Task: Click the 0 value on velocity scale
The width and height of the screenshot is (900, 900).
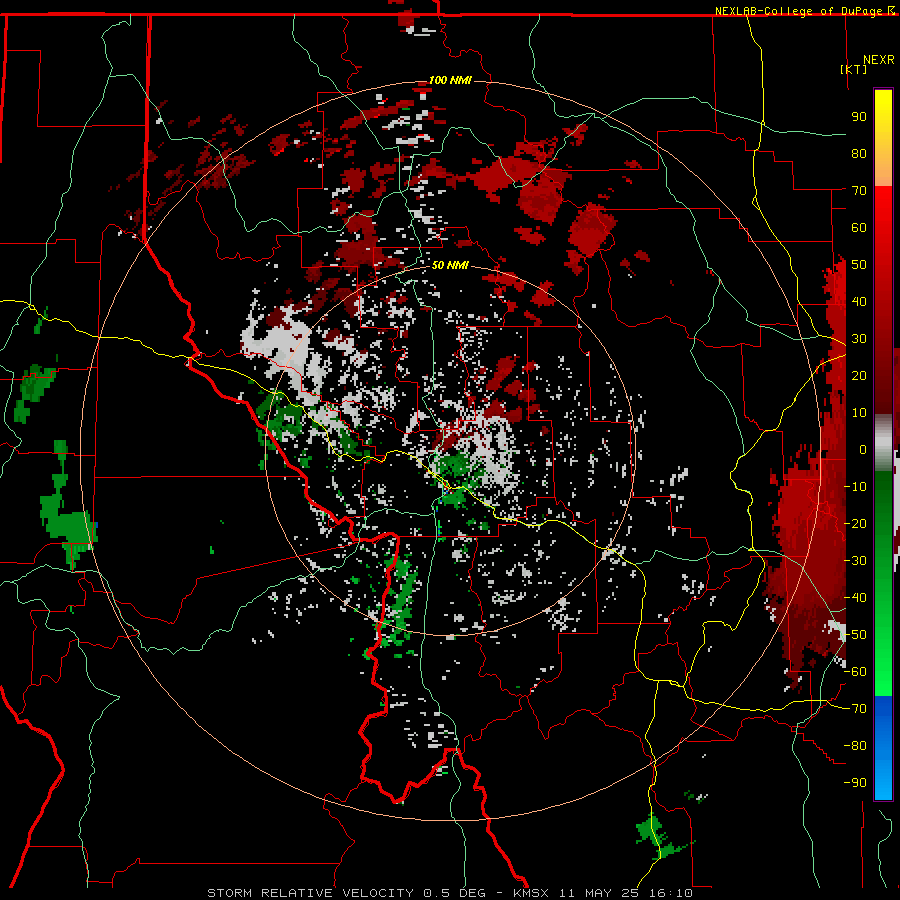Action: point(863,449)
